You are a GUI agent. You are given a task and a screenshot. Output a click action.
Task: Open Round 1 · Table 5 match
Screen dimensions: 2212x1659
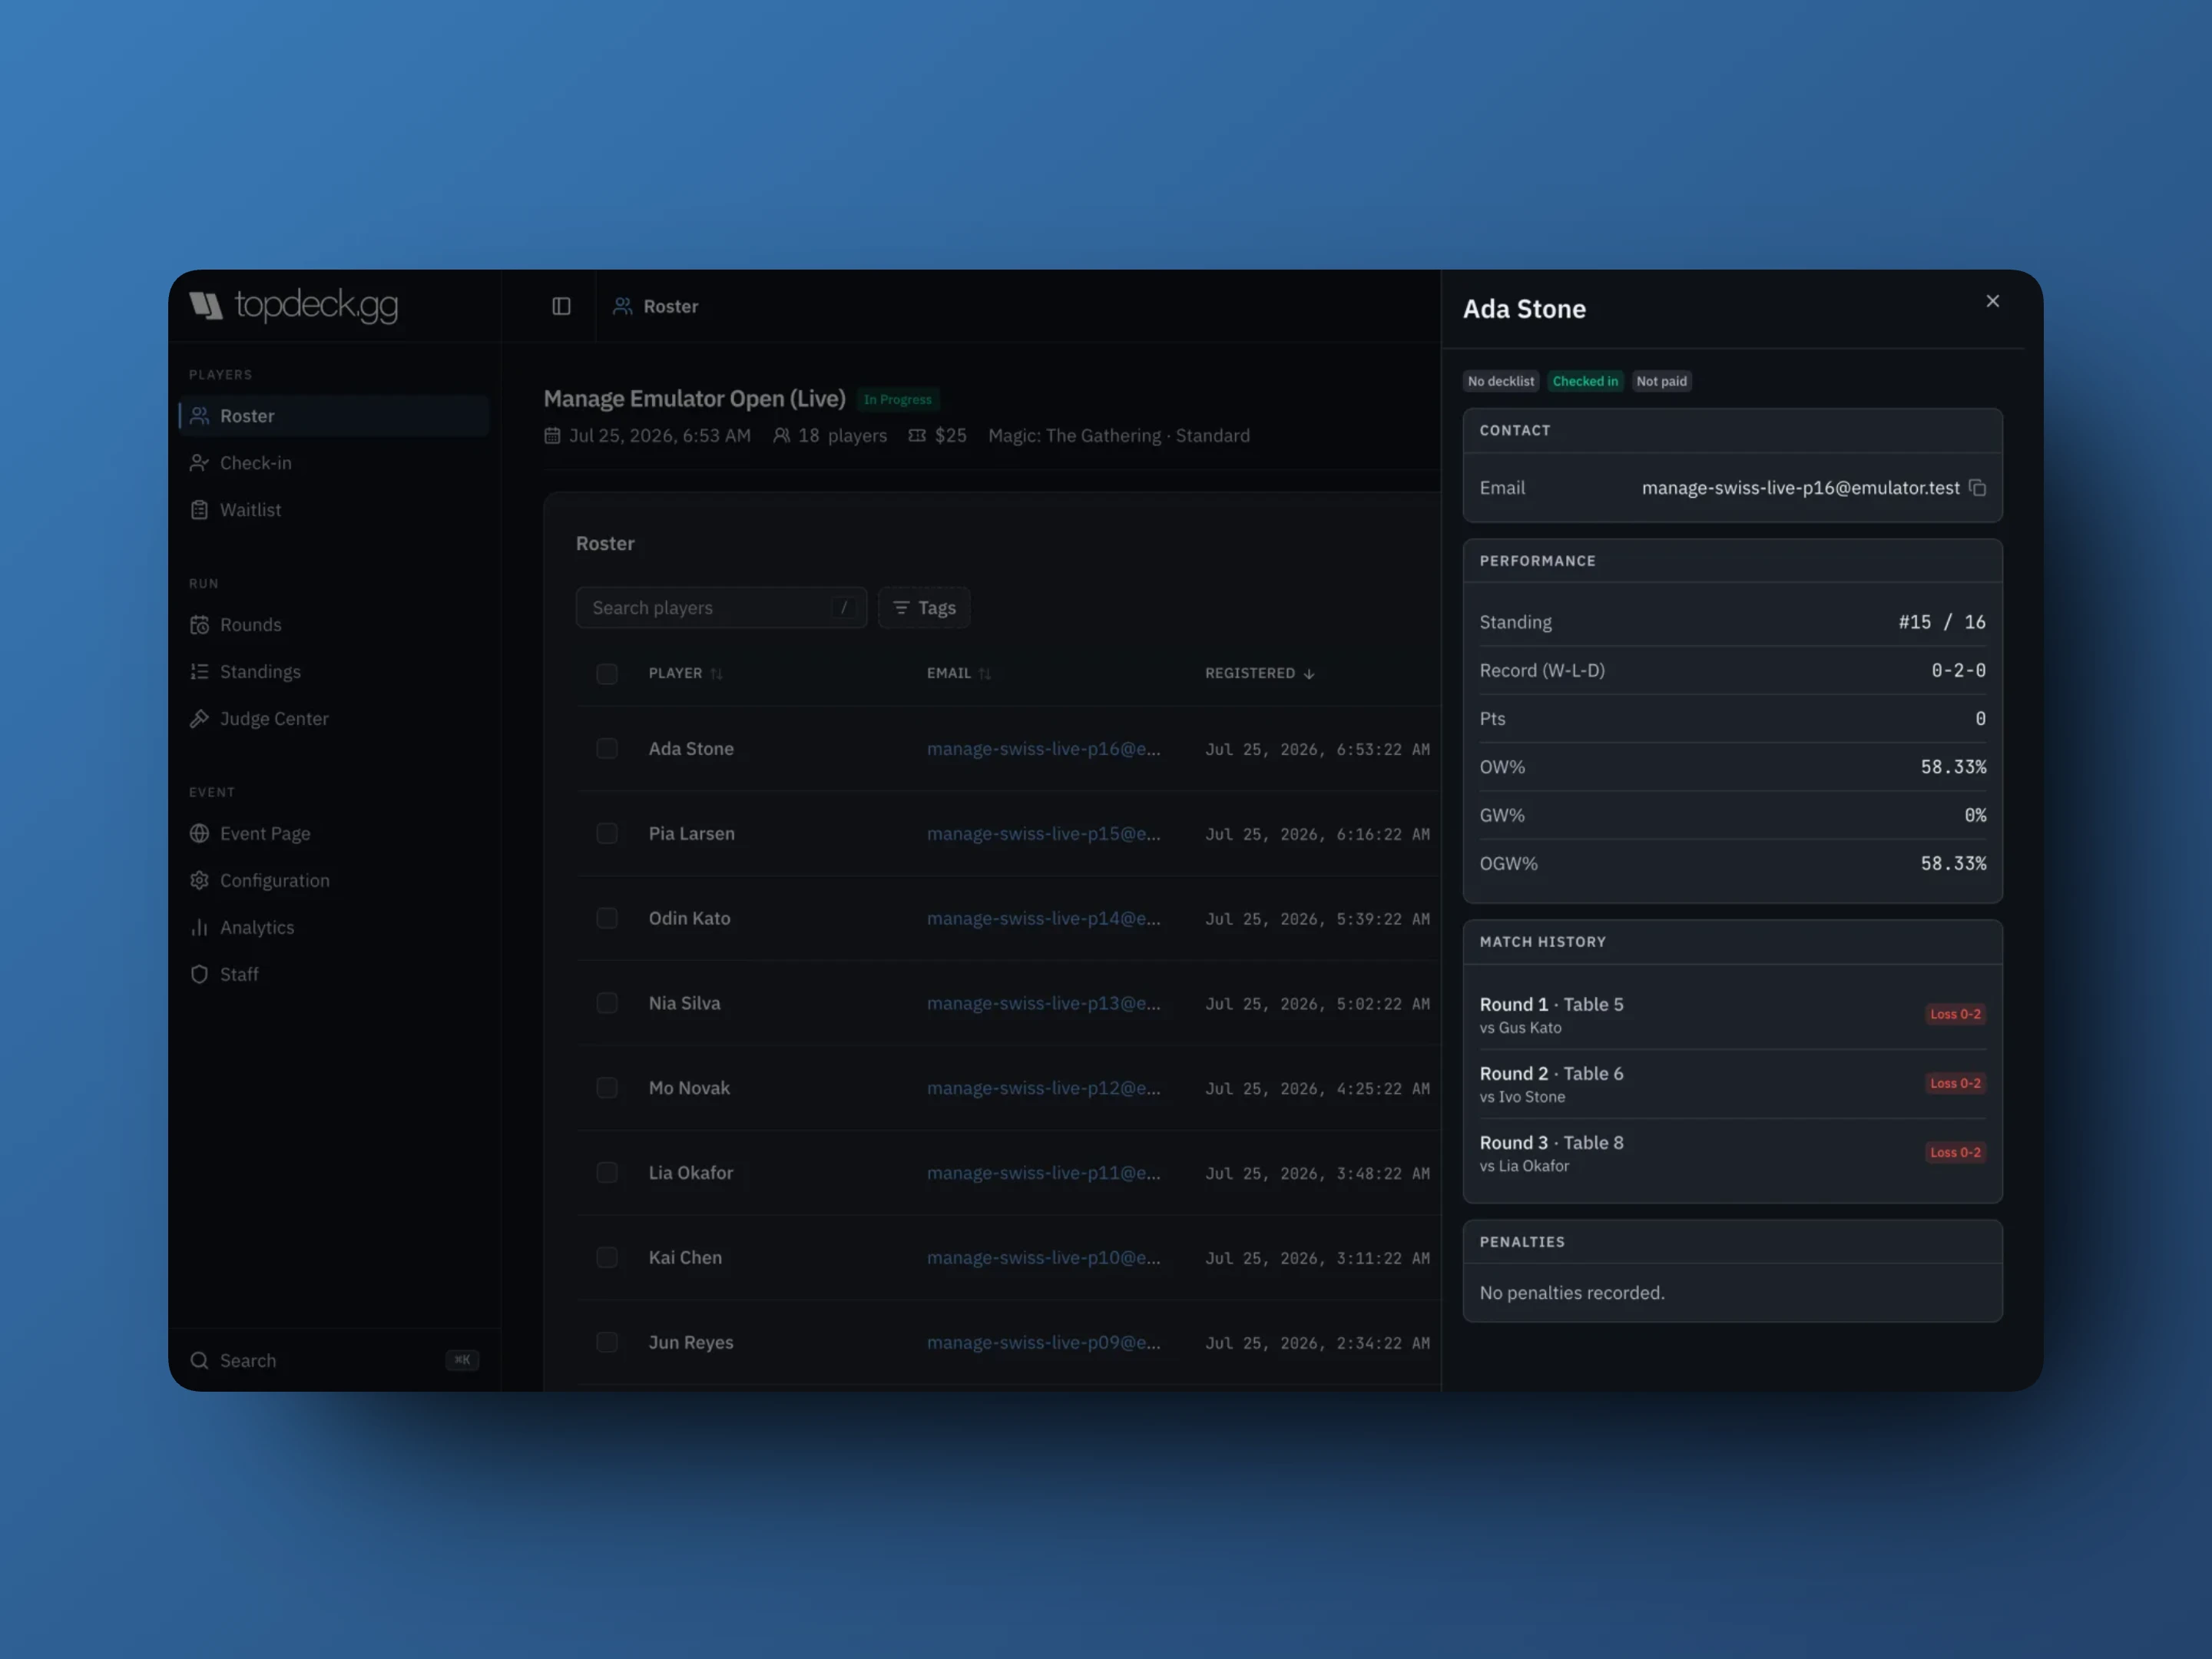tap(1732, 1015)
